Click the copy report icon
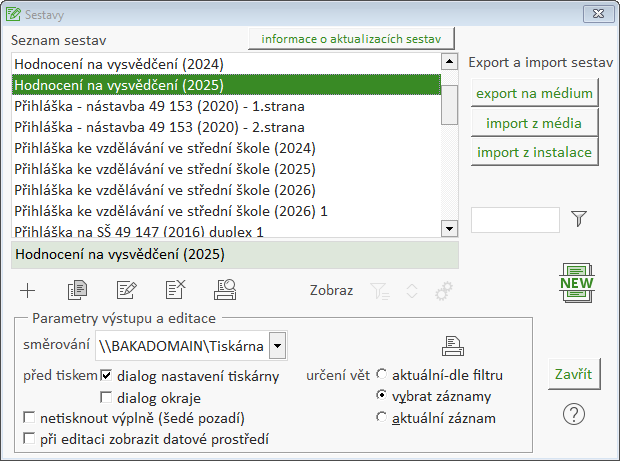 (x=77, y=291)
